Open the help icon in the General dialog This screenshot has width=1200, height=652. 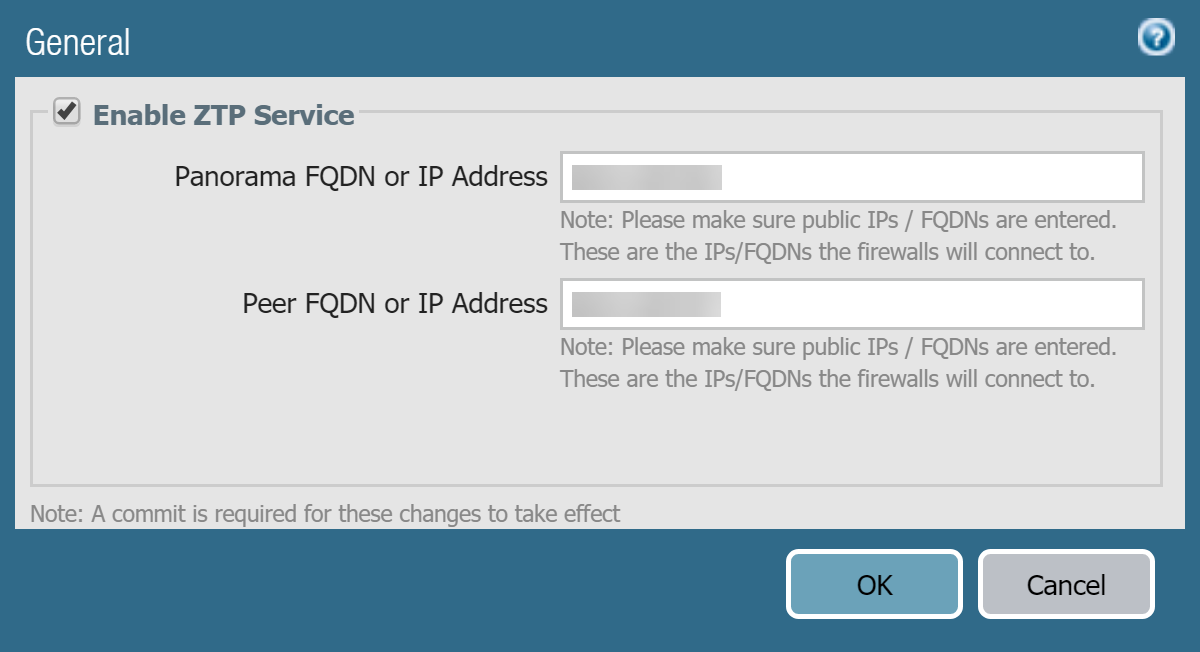[1156, 38]
